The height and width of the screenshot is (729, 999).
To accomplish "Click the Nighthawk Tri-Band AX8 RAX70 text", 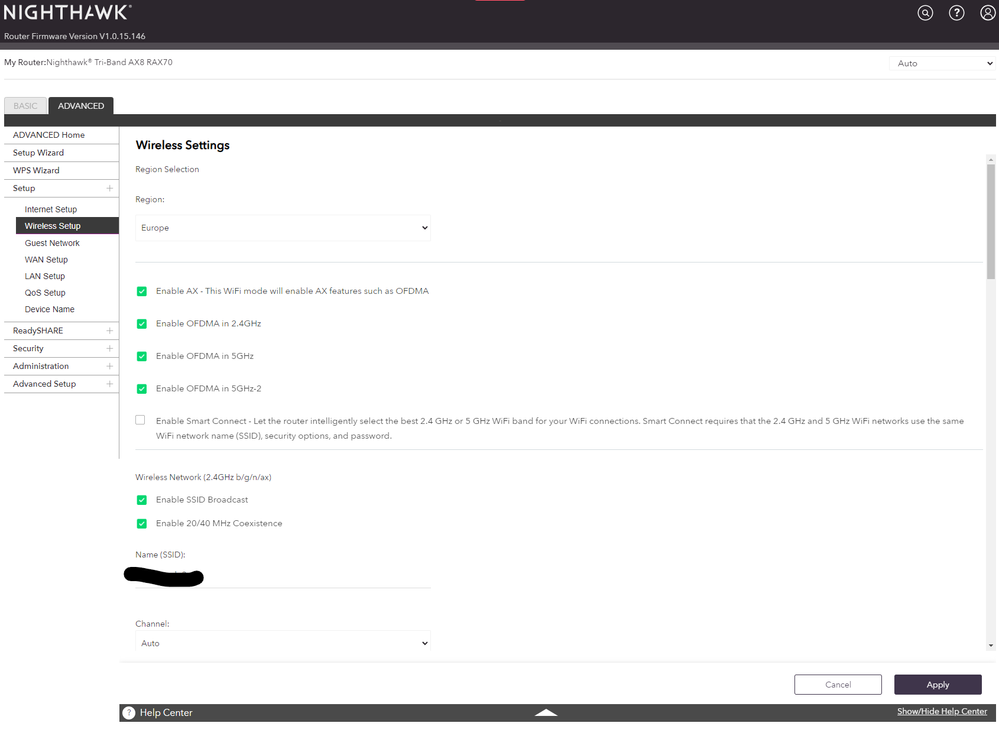I will (109, 62).
